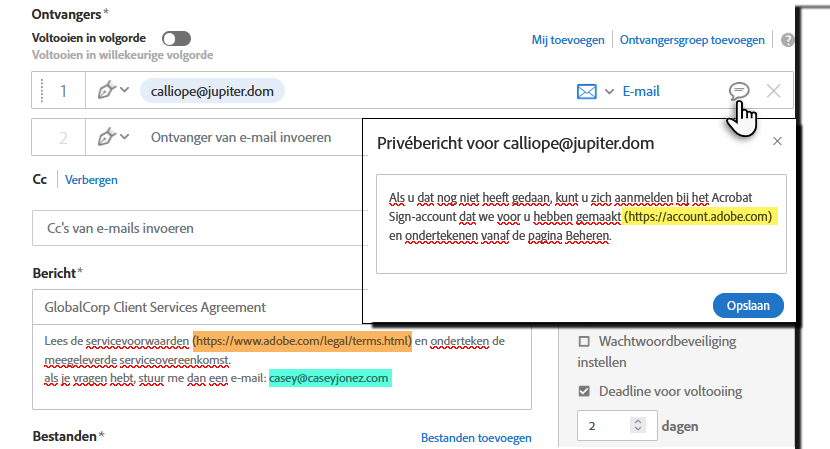The image size is (830, 449).
Task: Click the drag handle of recipient 1
Action: coord(42,91)
